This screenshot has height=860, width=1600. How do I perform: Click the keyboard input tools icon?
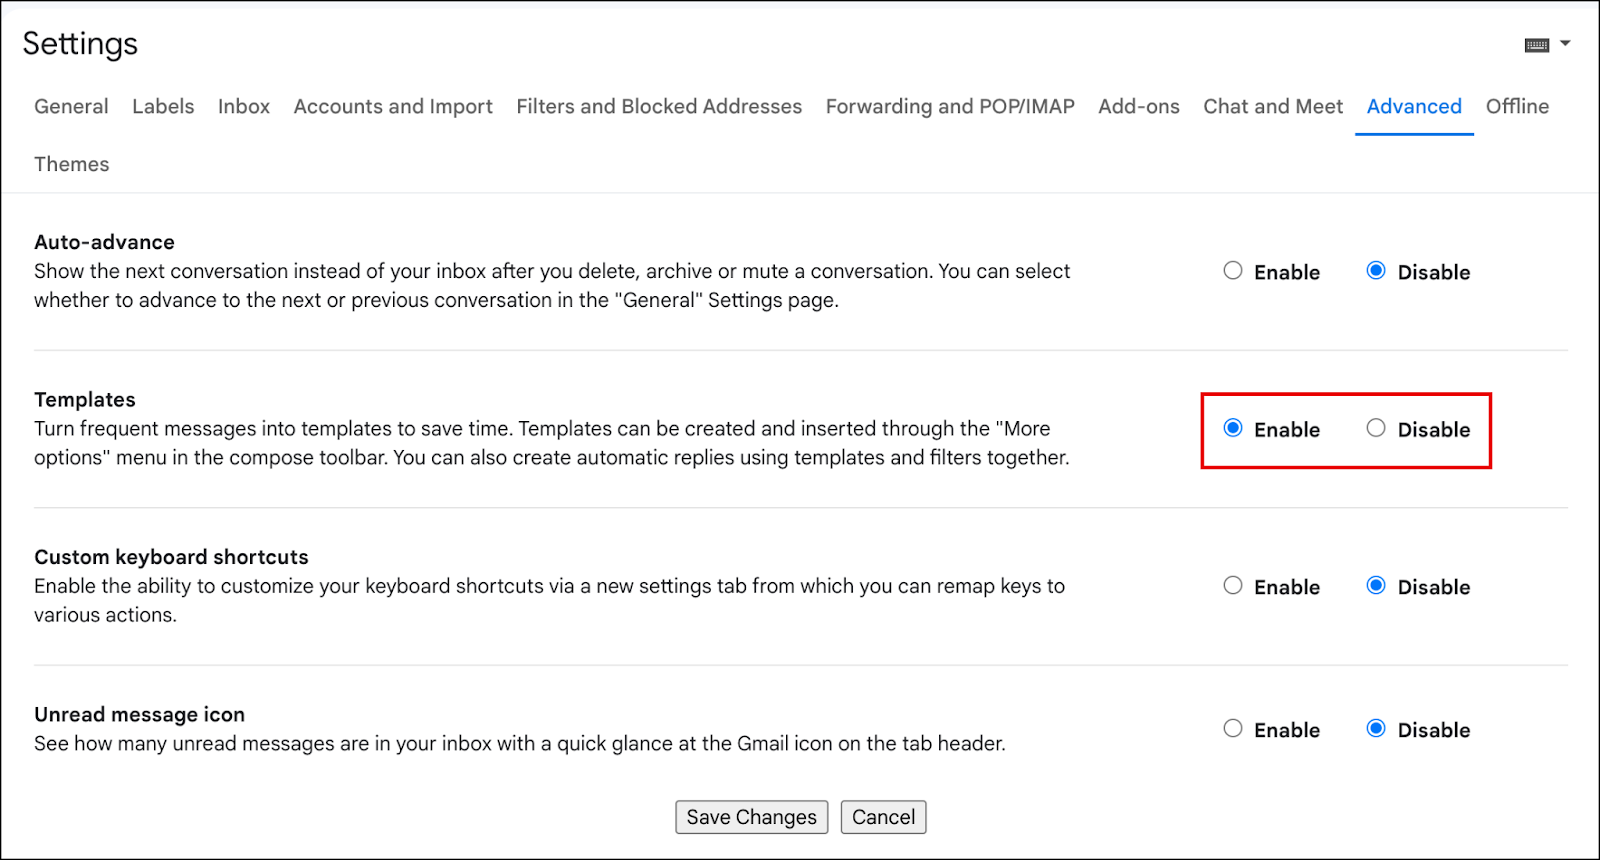(1537, 45)
